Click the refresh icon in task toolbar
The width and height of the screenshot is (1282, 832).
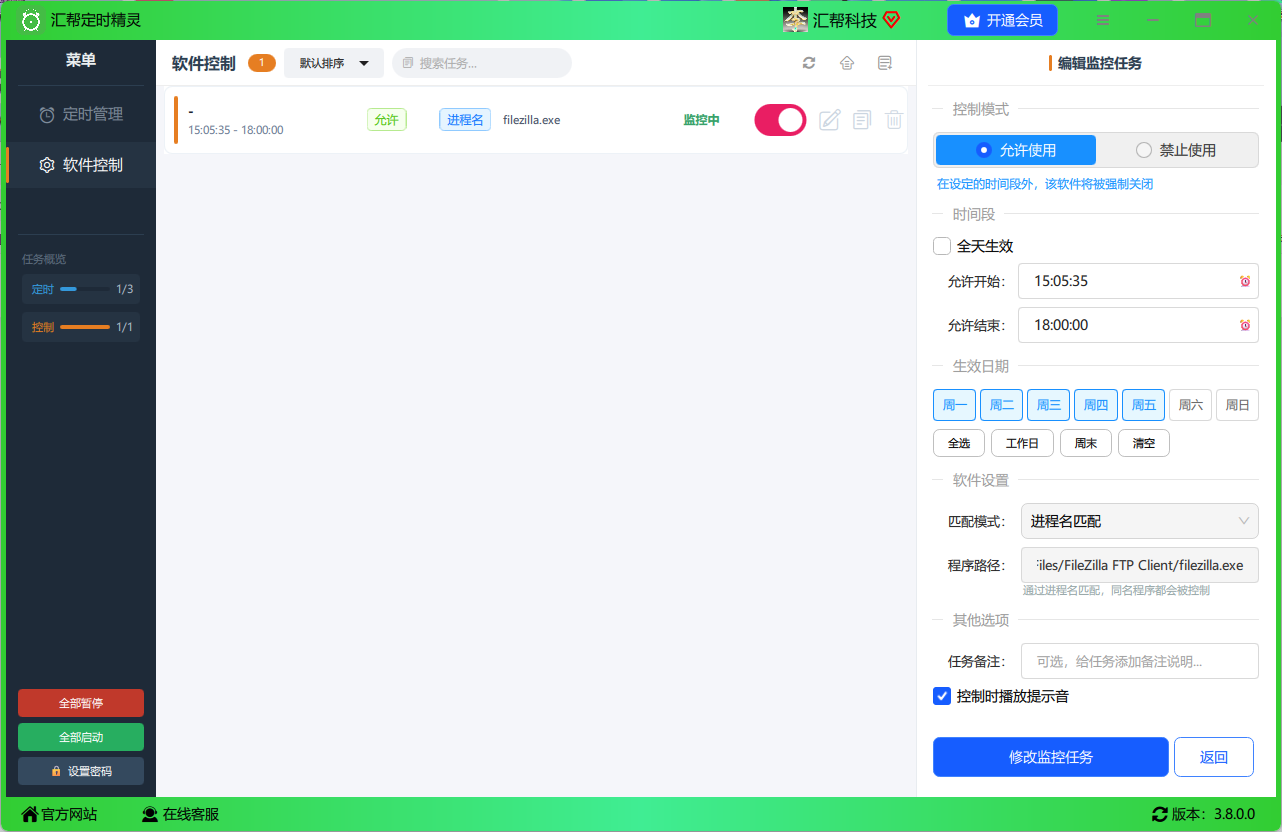click(809, 63)
